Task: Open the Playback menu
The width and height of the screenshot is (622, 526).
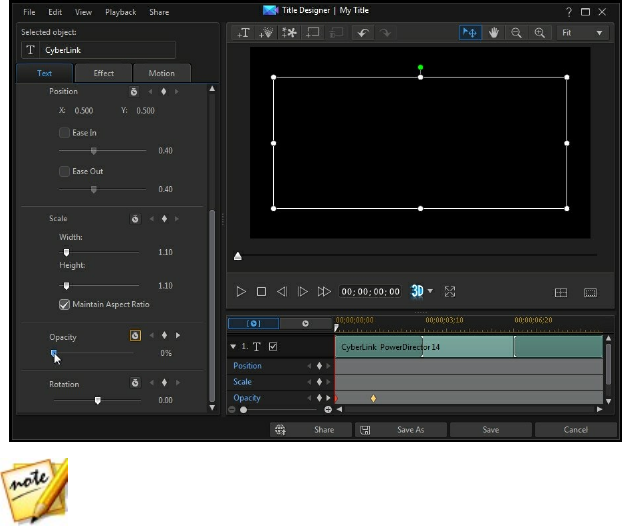Action: [122, 12]
